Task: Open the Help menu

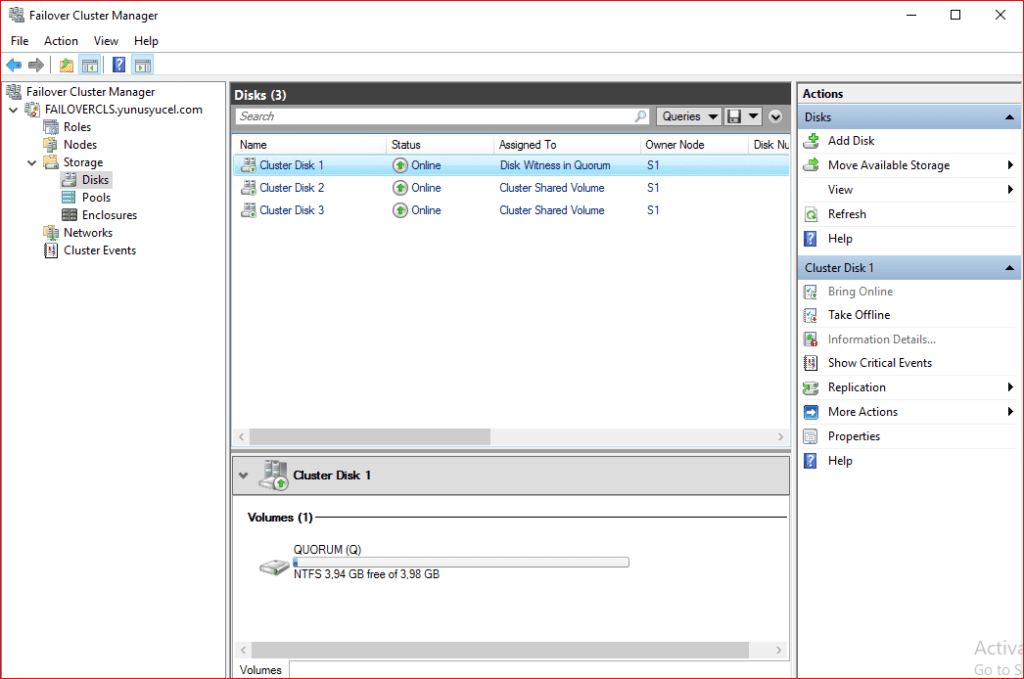Action: click(x=146, y=40)
